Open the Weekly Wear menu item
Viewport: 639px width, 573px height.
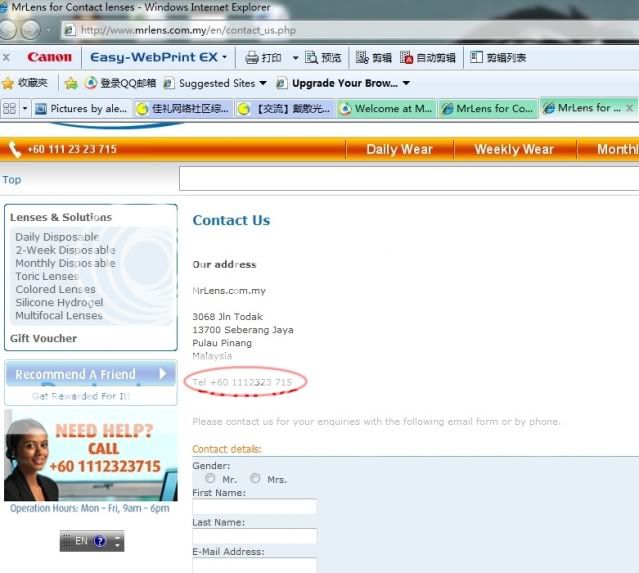[513, 149]
